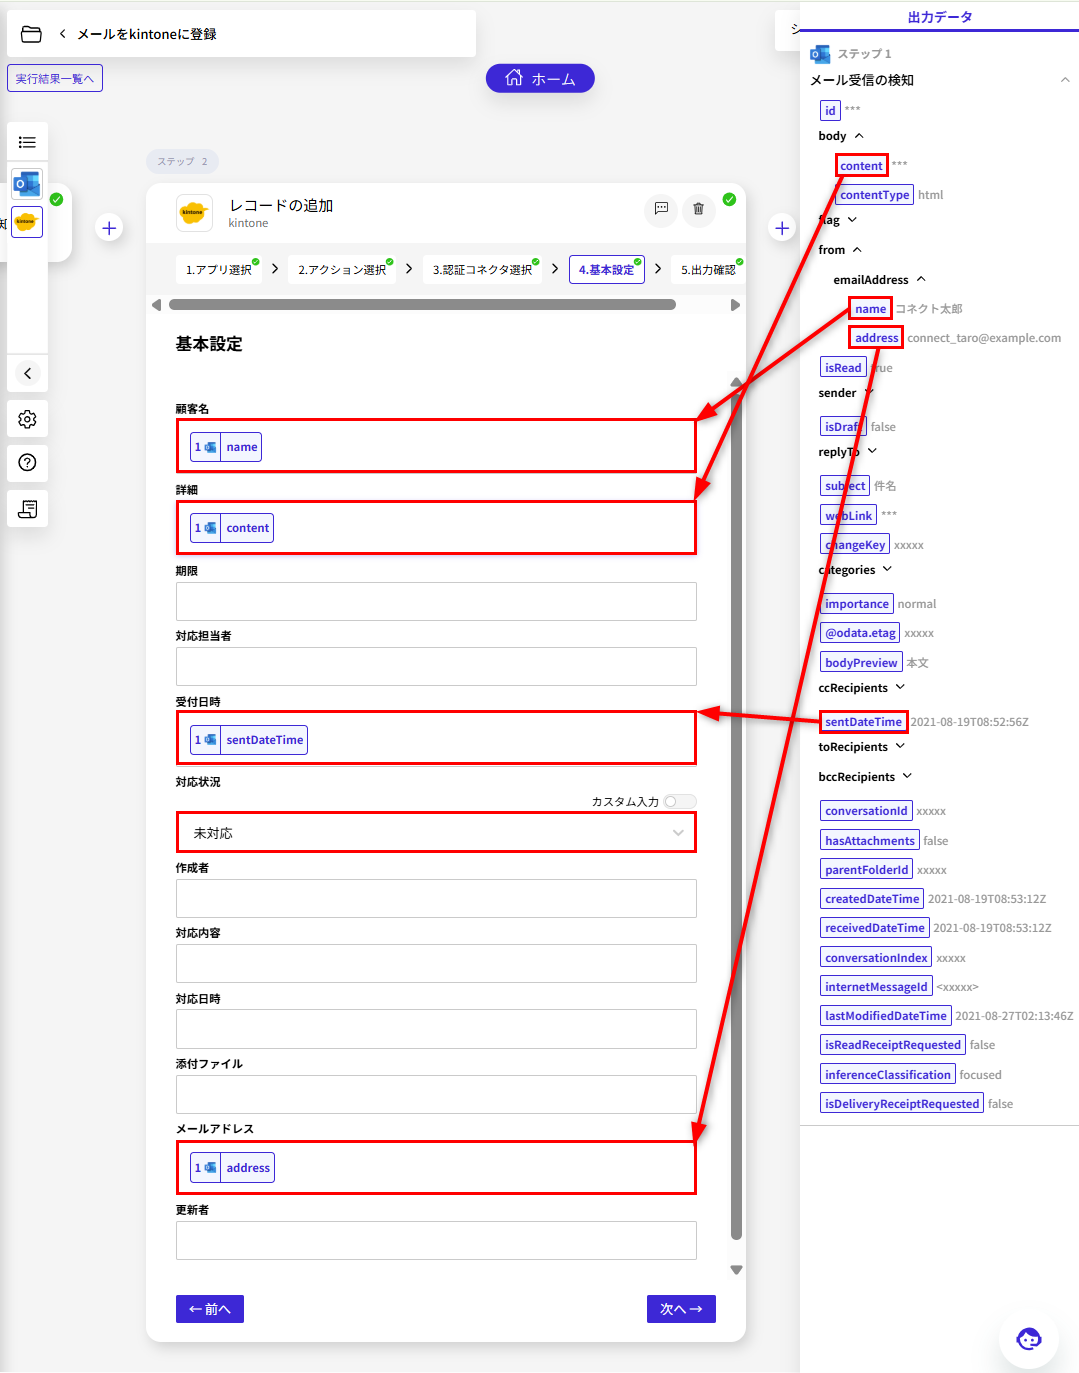Click the 添付ファイル input field
The height and width of the screenshot is (1373, 1079).
(436, 1094)
